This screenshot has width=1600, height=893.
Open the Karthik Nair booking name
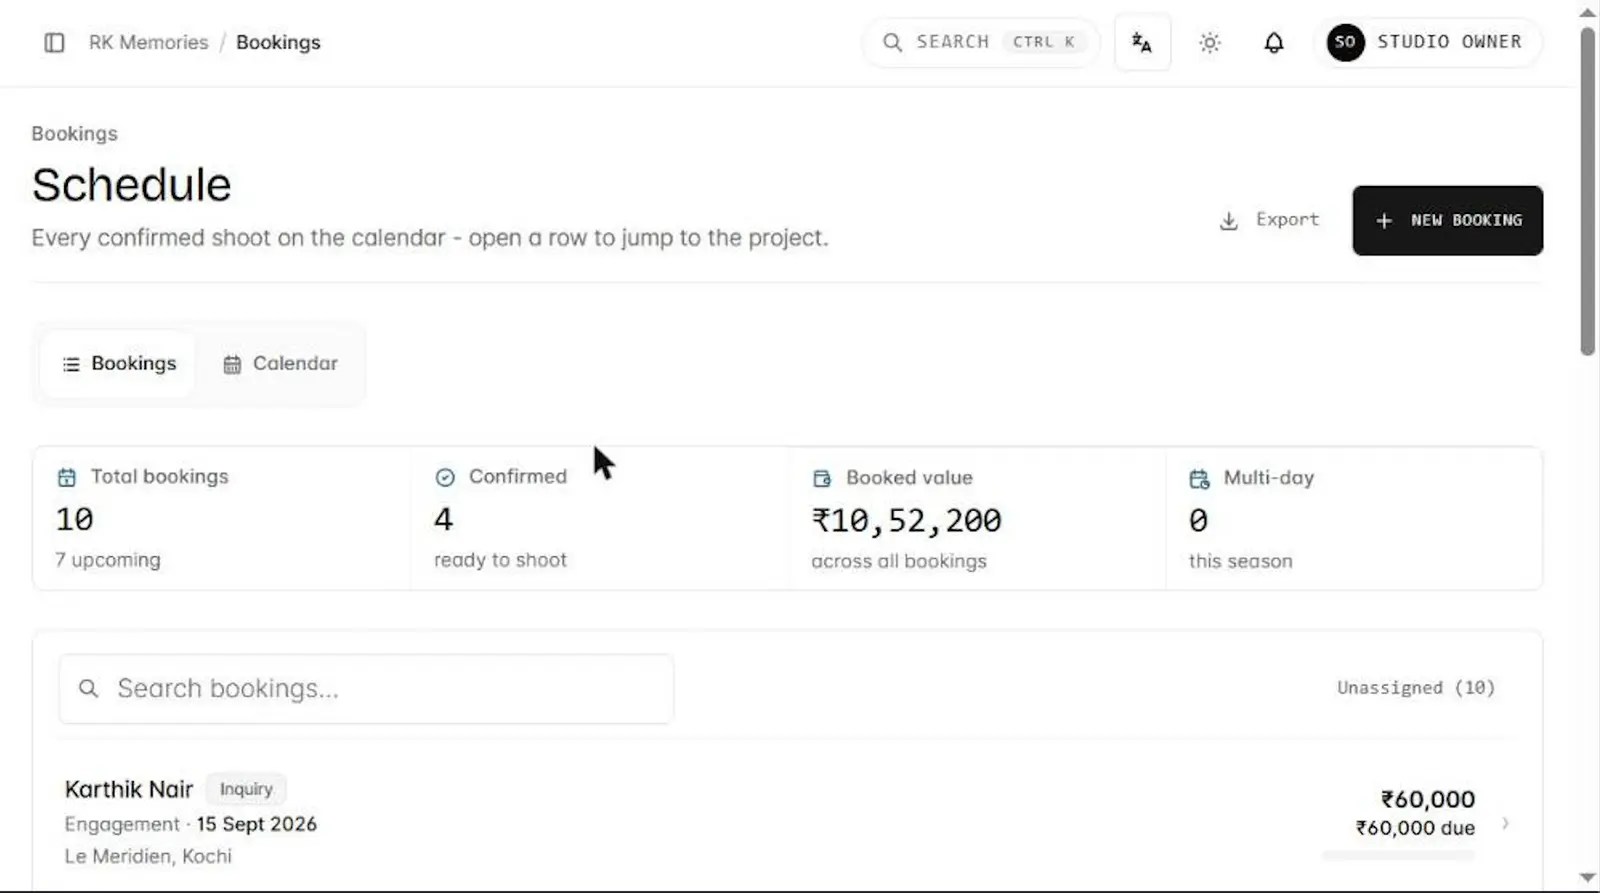pos(129,789)
